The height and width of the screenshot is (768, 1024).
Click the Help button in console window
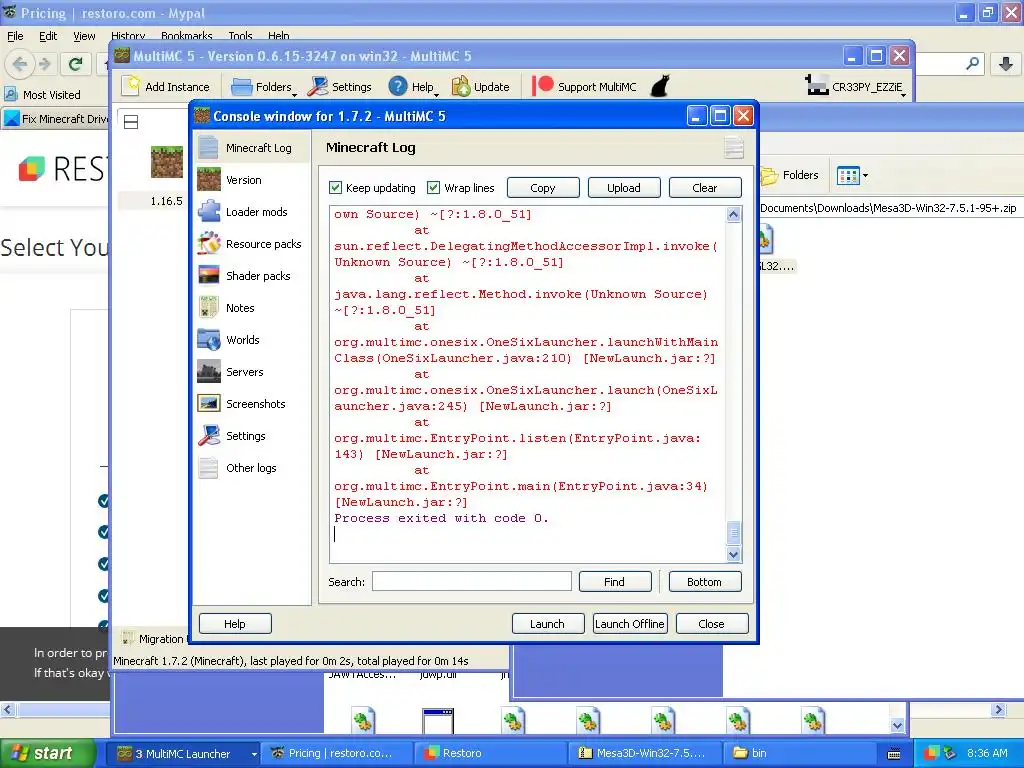[x=235, y=624]
